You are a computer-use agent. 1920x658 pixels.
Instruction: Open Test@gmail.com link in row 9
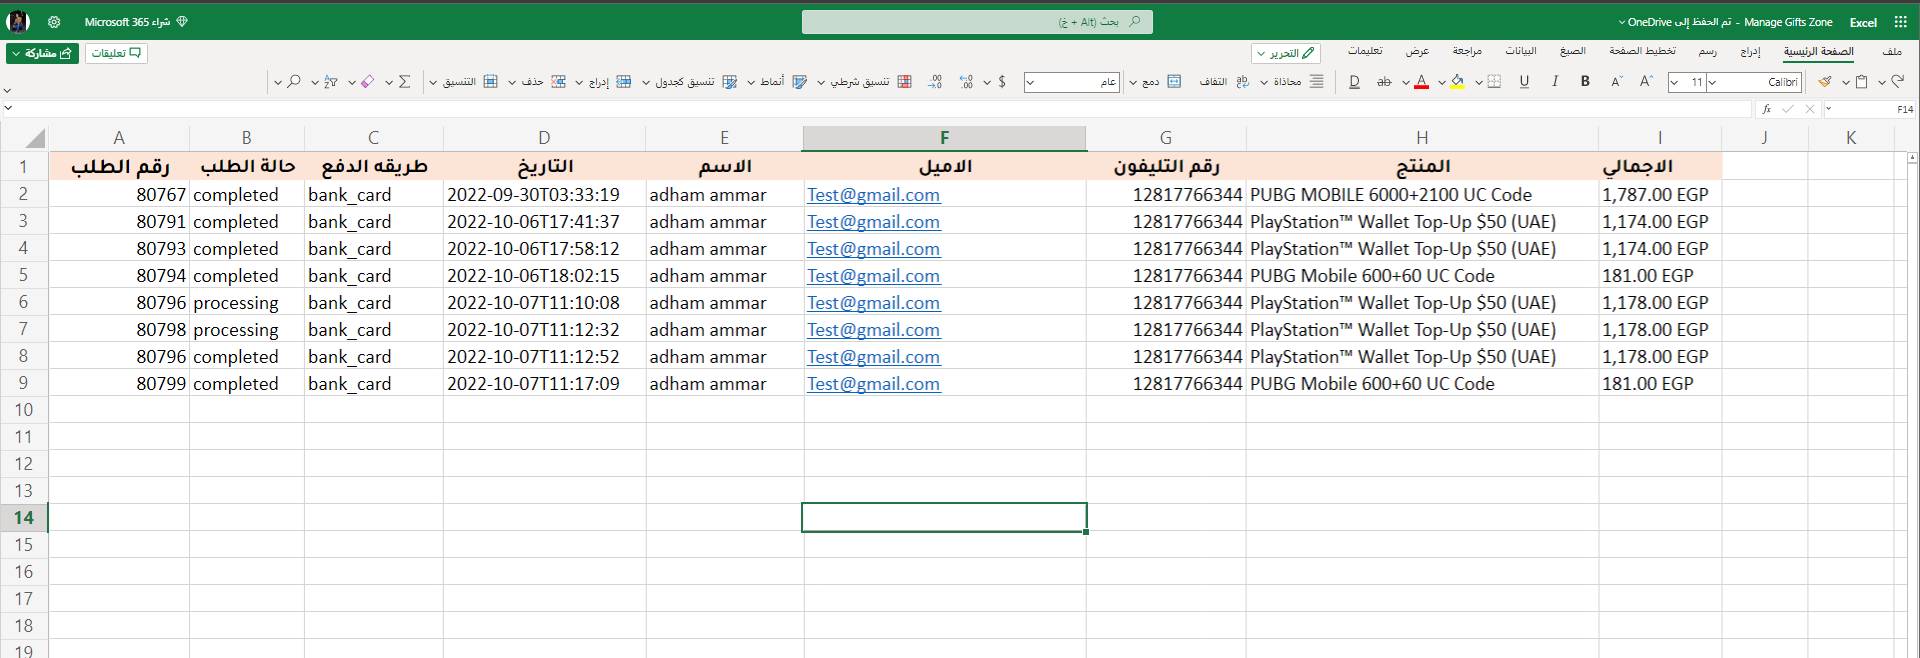(x=873, y=384)
